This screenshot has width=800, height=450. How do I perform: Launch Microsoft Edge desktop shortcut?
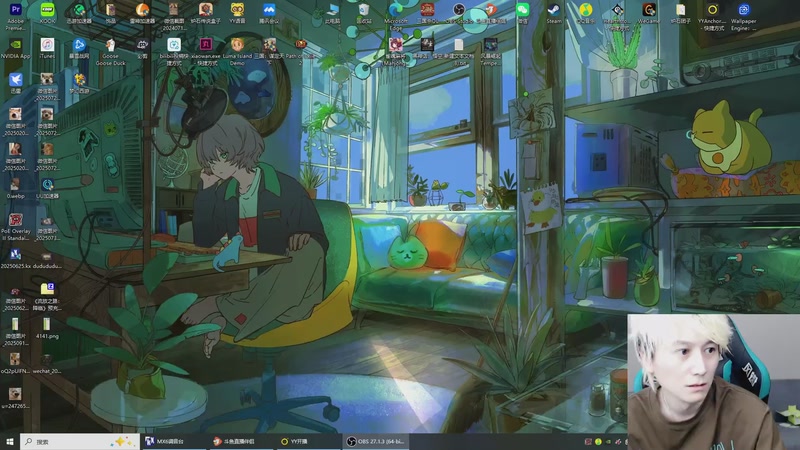[x=396, y=16]
